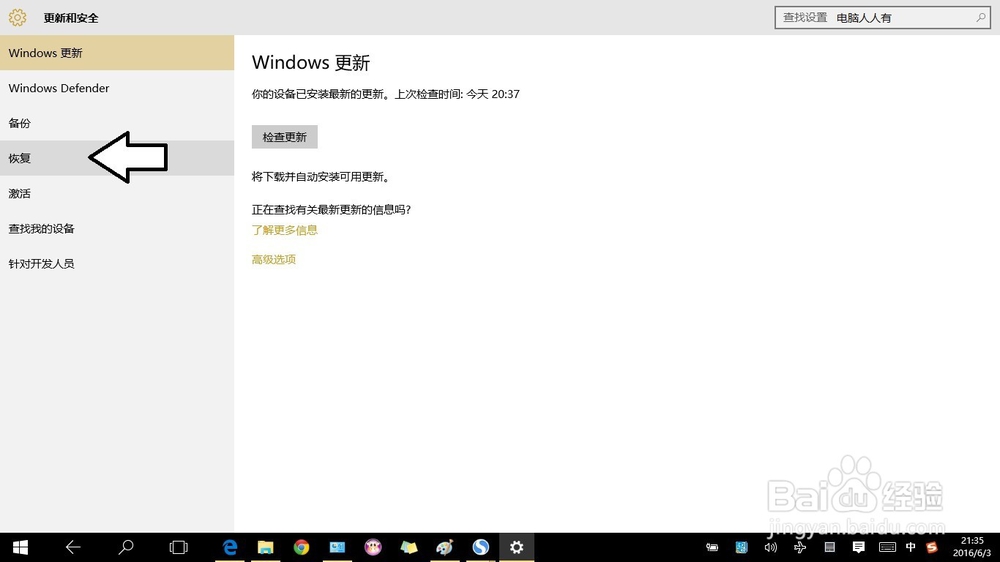Image resolution: width=1000 pixels, height=562 pixels.
Task: Click the text 上次检查时间: 今天 20:37
Action: 457,94
